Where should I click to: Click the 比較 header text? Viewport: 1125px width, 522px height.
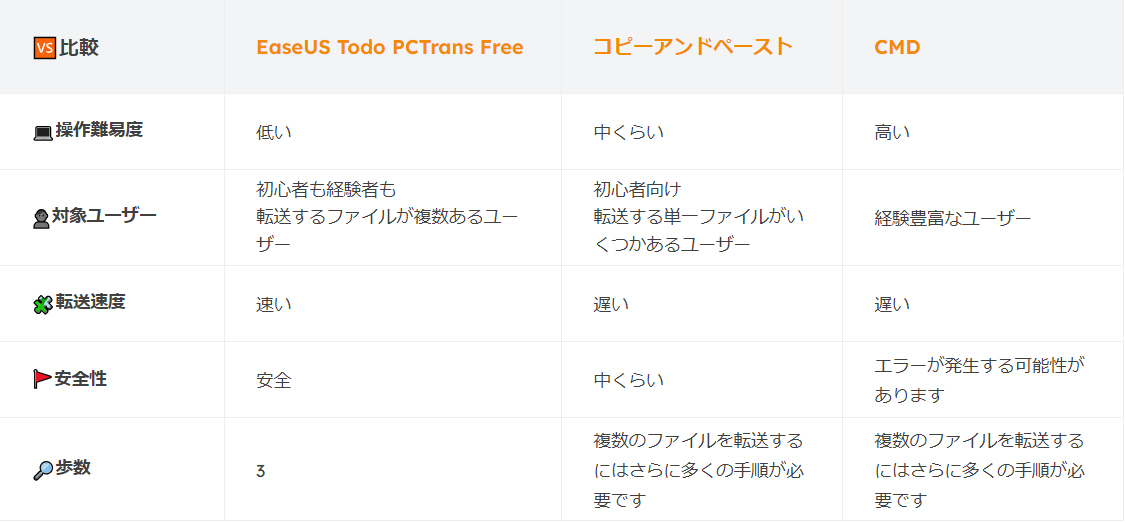point(79,47)
